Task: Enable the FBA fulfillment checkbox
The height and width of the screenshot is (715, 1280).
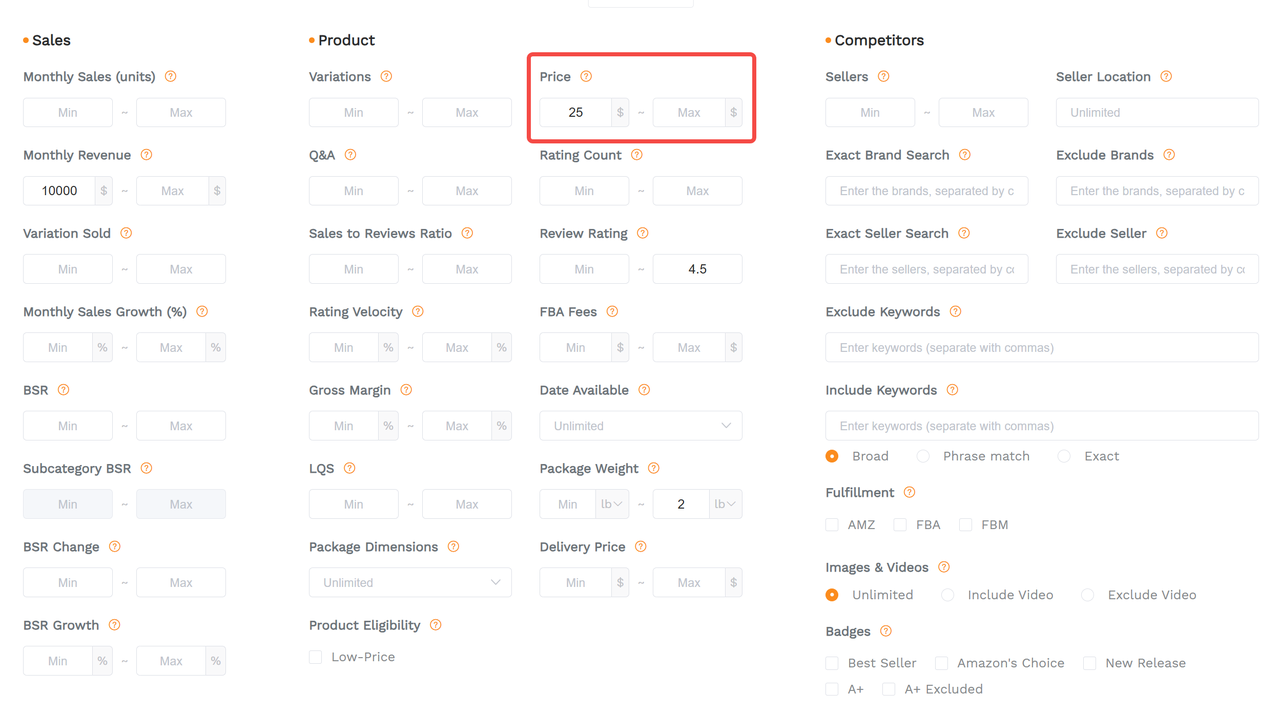Action: [901, 524]
